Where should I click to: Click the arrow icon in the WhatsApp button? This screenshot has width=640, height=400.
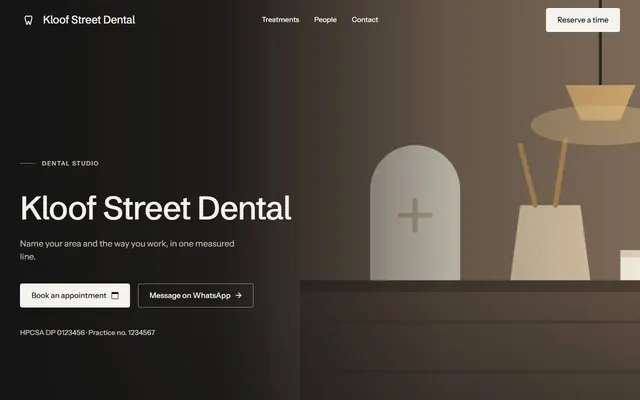pos(239,295)
